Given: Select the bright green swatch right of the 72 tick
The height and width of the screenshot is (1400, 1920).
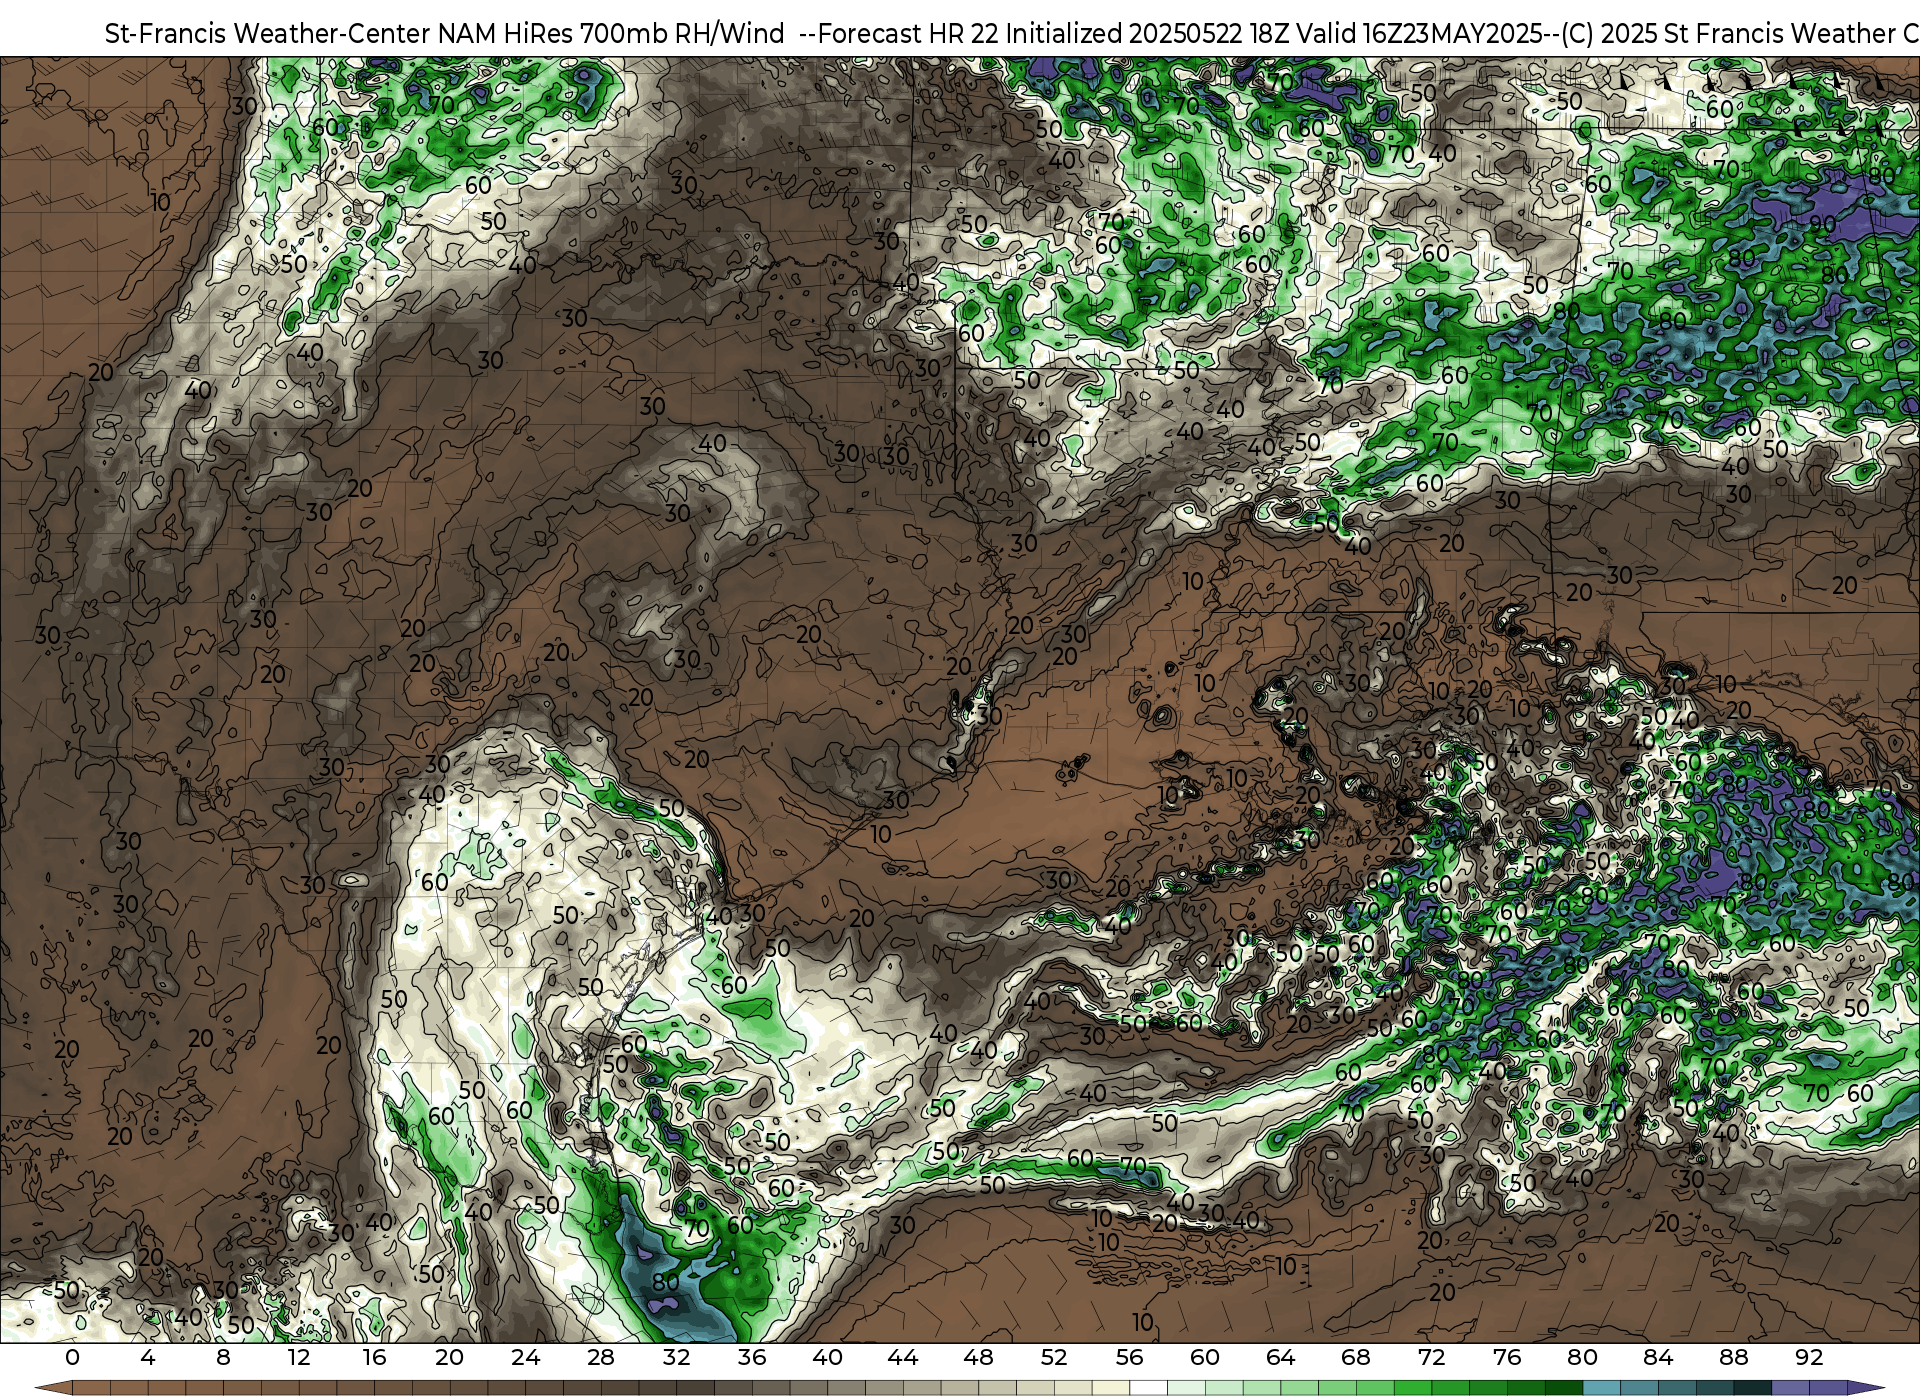Looking at the screenshot, I should [x=1450, y=1388].
